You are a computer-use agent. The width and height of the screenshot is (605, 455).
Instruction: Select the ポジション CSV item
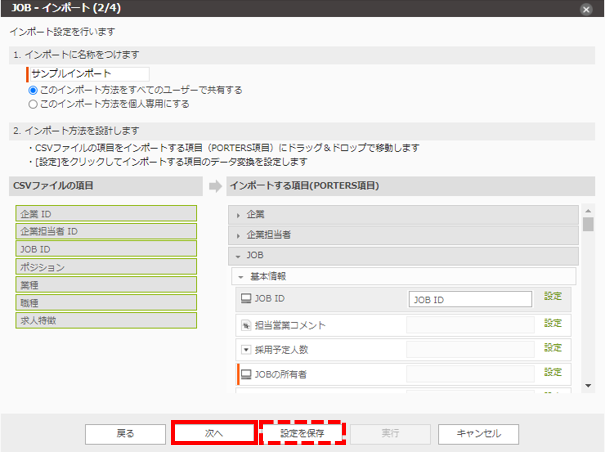[106, 267]
